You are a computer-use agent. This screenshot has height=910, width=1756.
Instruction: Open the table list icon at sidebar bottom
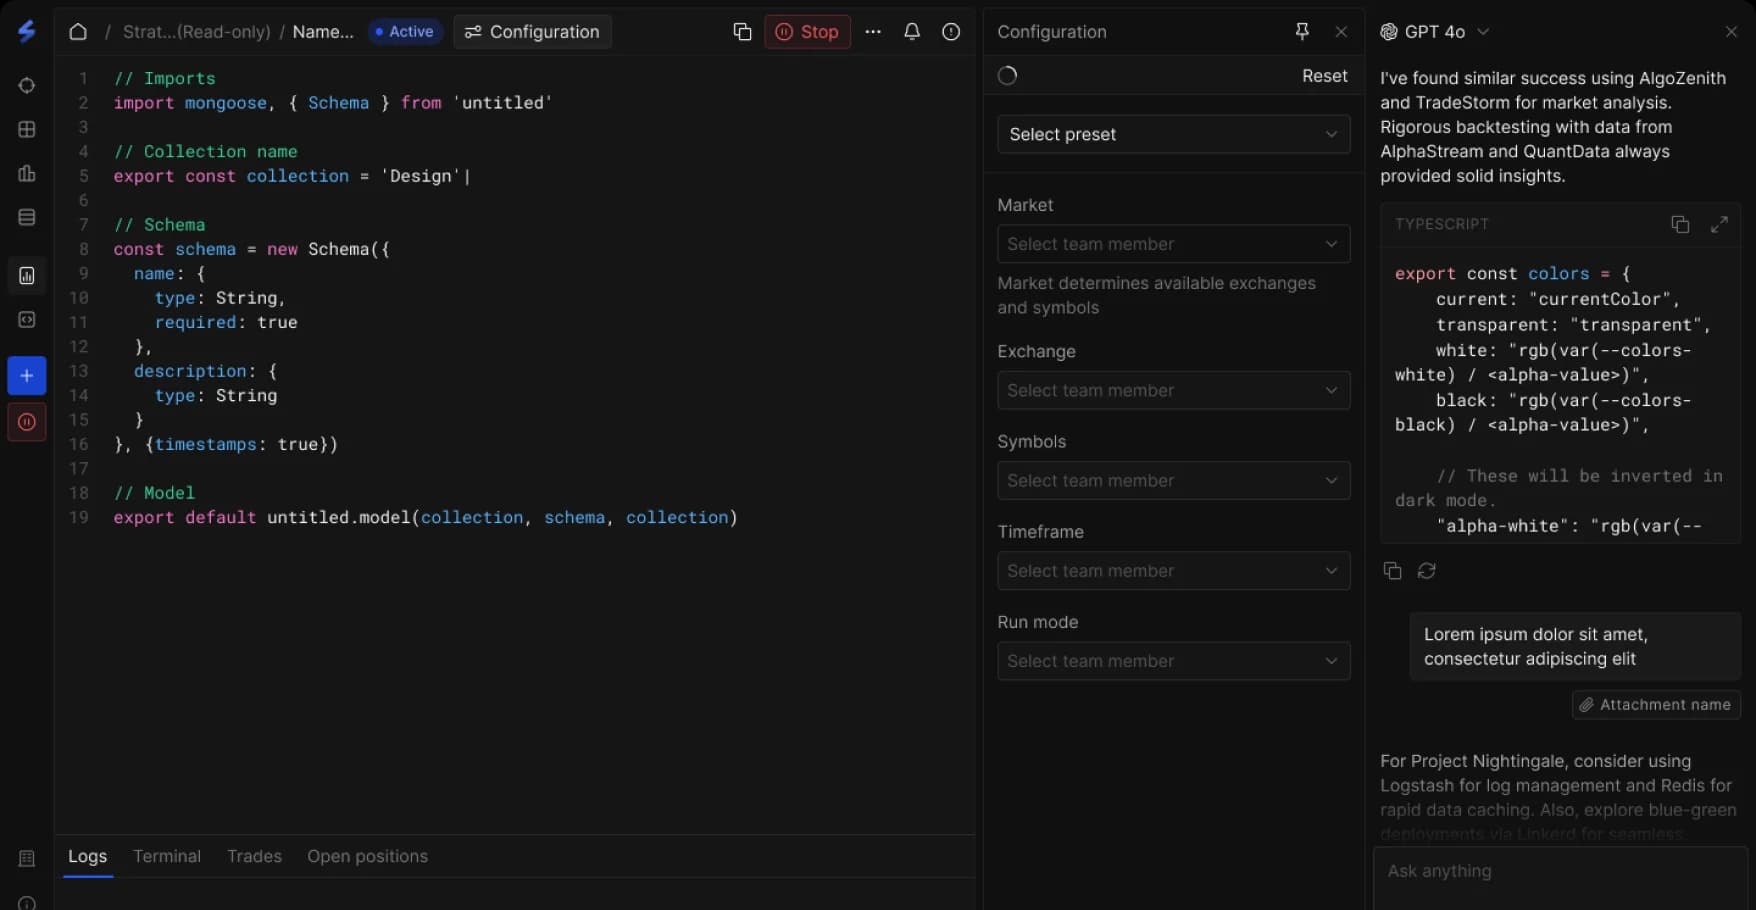point(27,858)
